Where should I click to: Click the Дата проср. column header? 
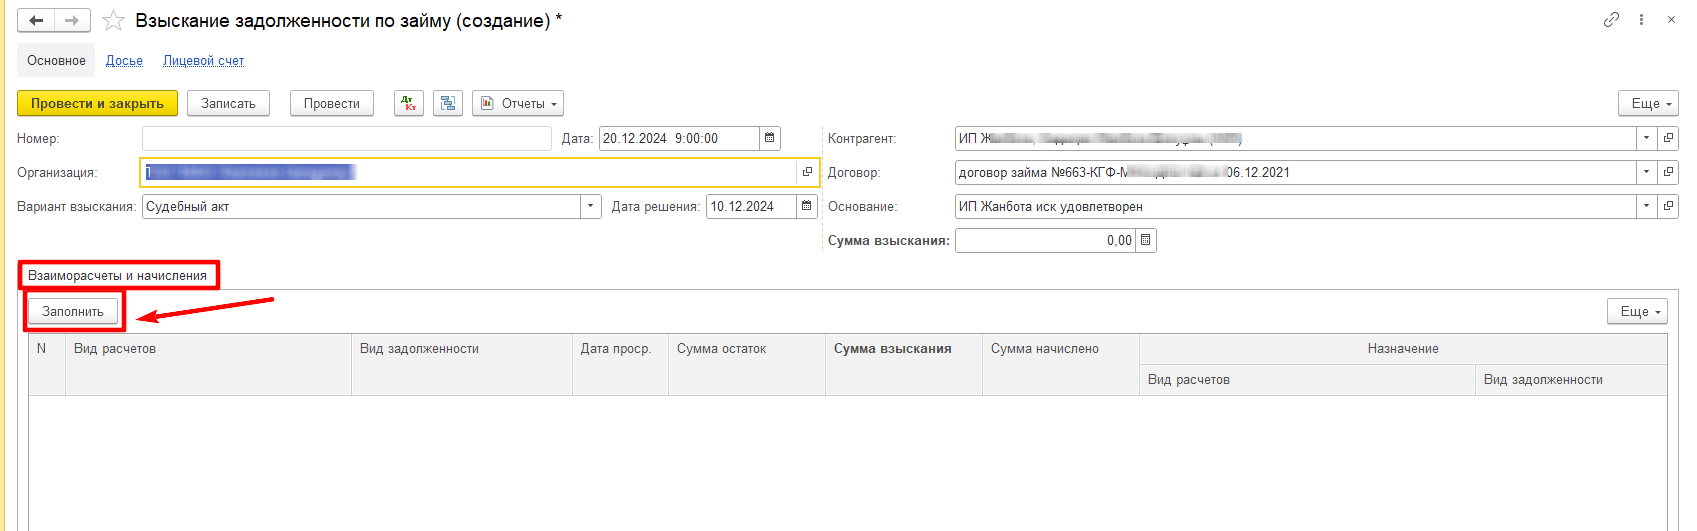pos(620,364)
